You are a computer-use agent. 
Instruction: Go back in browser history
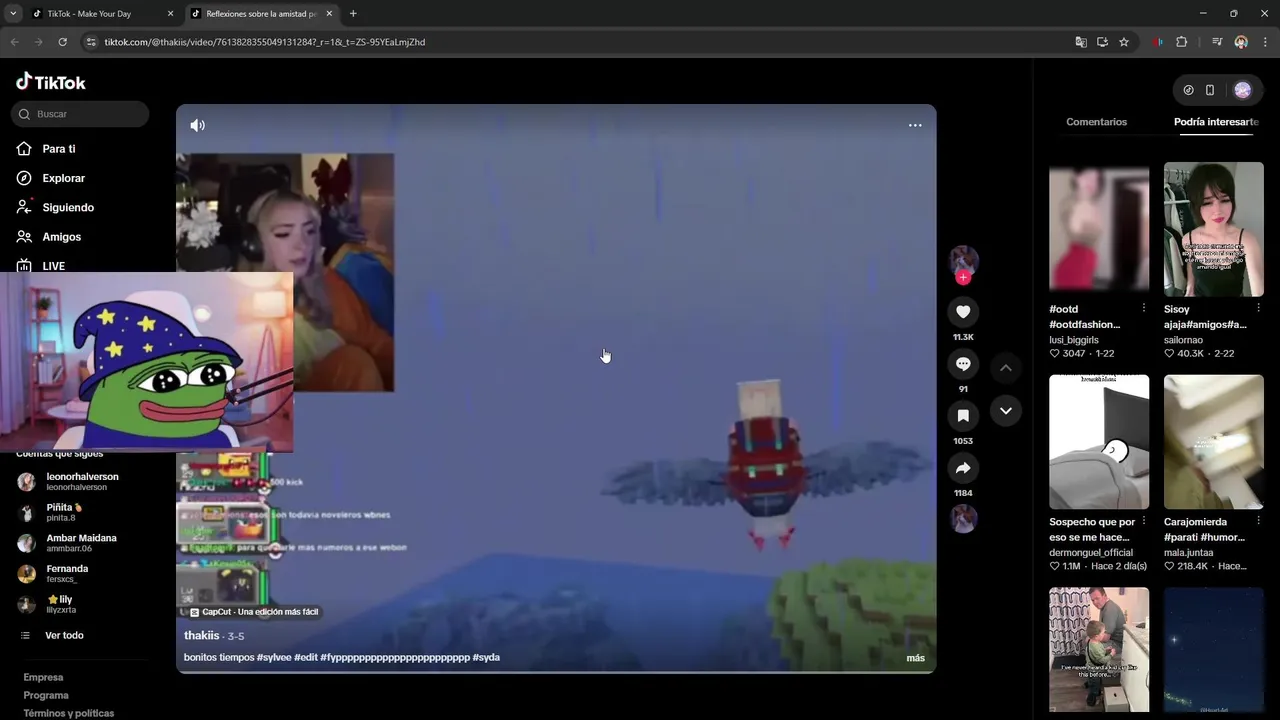pyautogui.click(x=14, y=42)
